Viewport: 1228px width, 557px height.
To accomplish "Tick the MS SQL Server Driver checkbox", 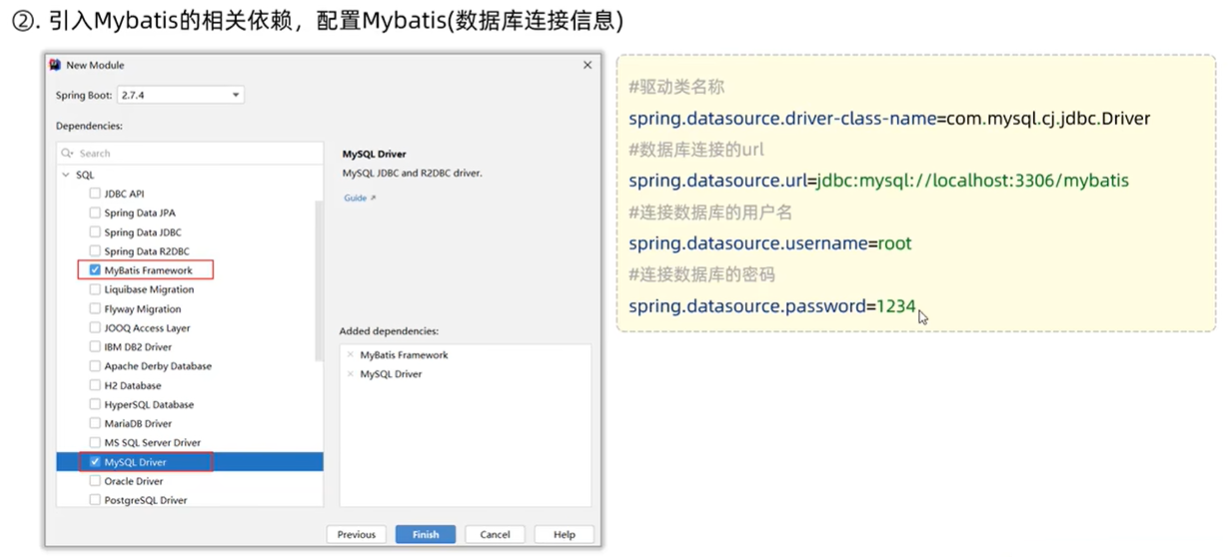I will click(x=95, y=443).
